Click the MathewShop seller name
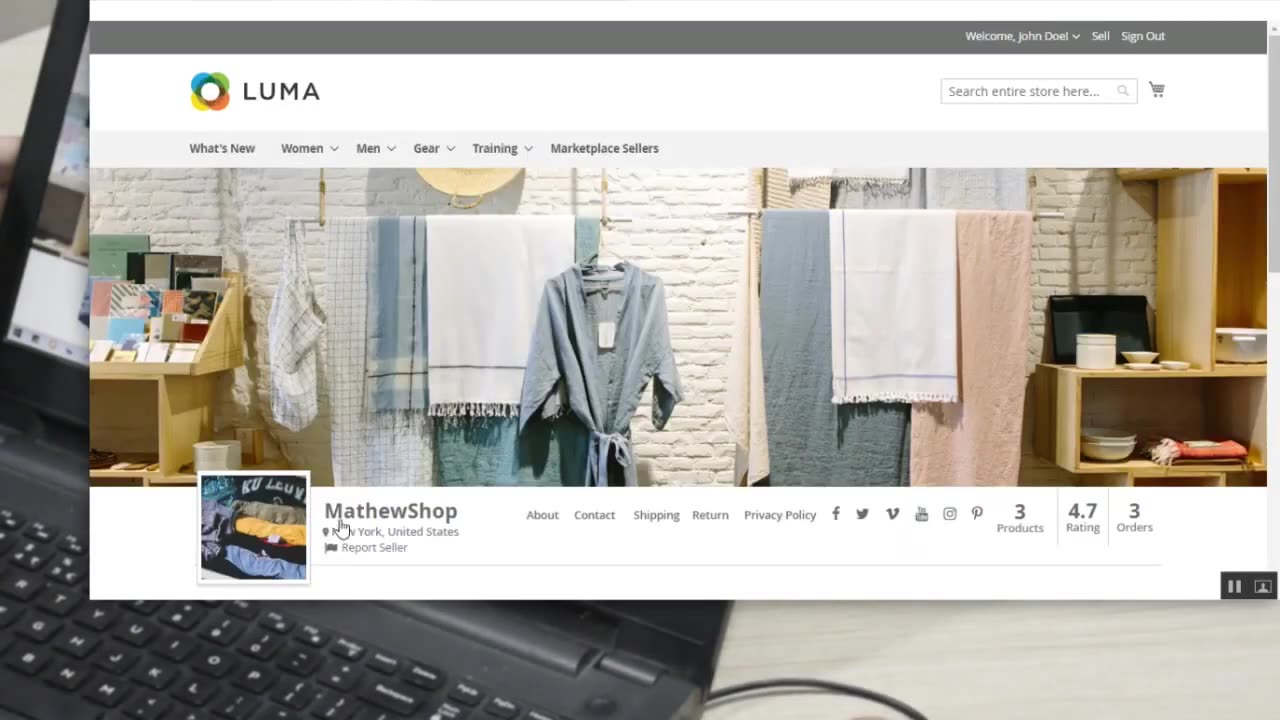 (390, 510)
